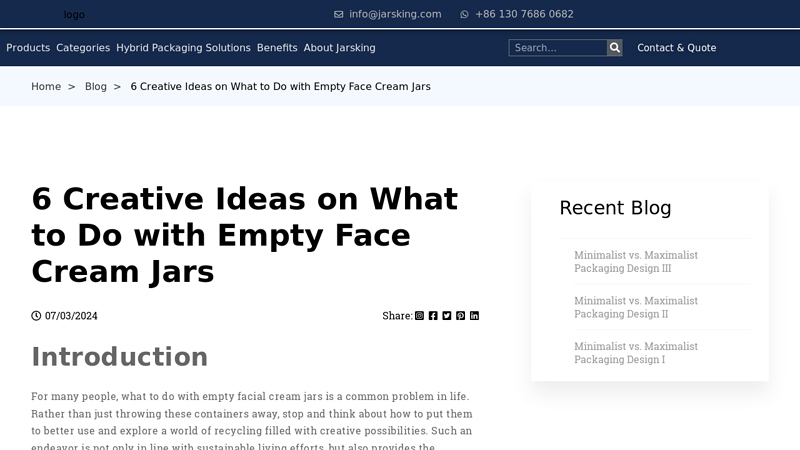The image size is (800, 450).
Task: Focus the Search input field
Action: tap(558, 47)
